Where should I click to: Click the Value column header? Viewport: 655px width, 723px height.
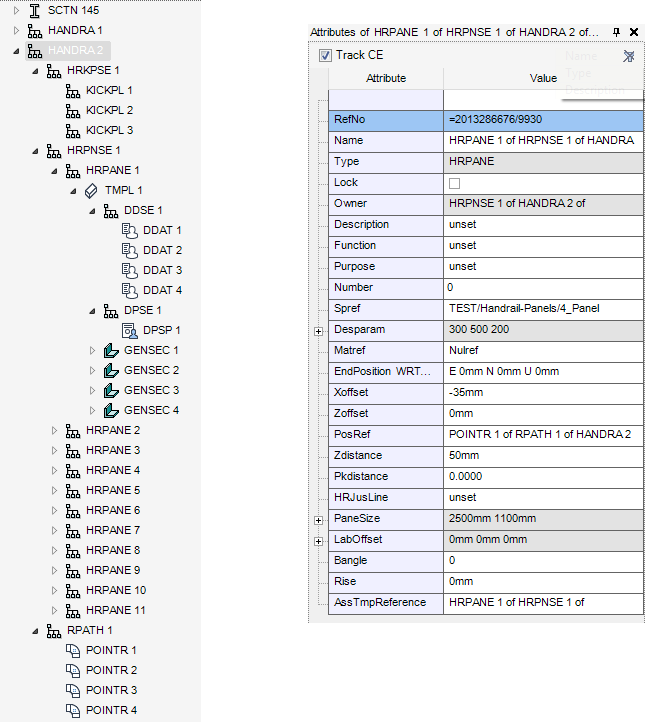543,77
